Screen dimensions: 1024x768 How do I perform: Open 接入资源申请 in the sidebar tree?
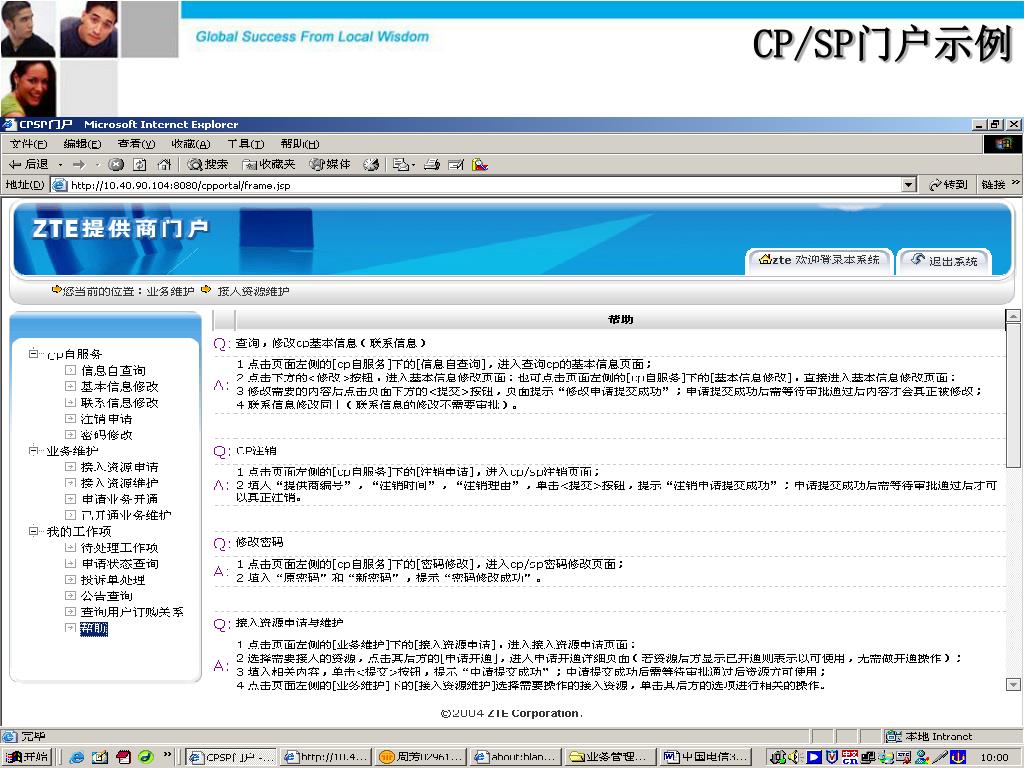[x=120, y=467]
